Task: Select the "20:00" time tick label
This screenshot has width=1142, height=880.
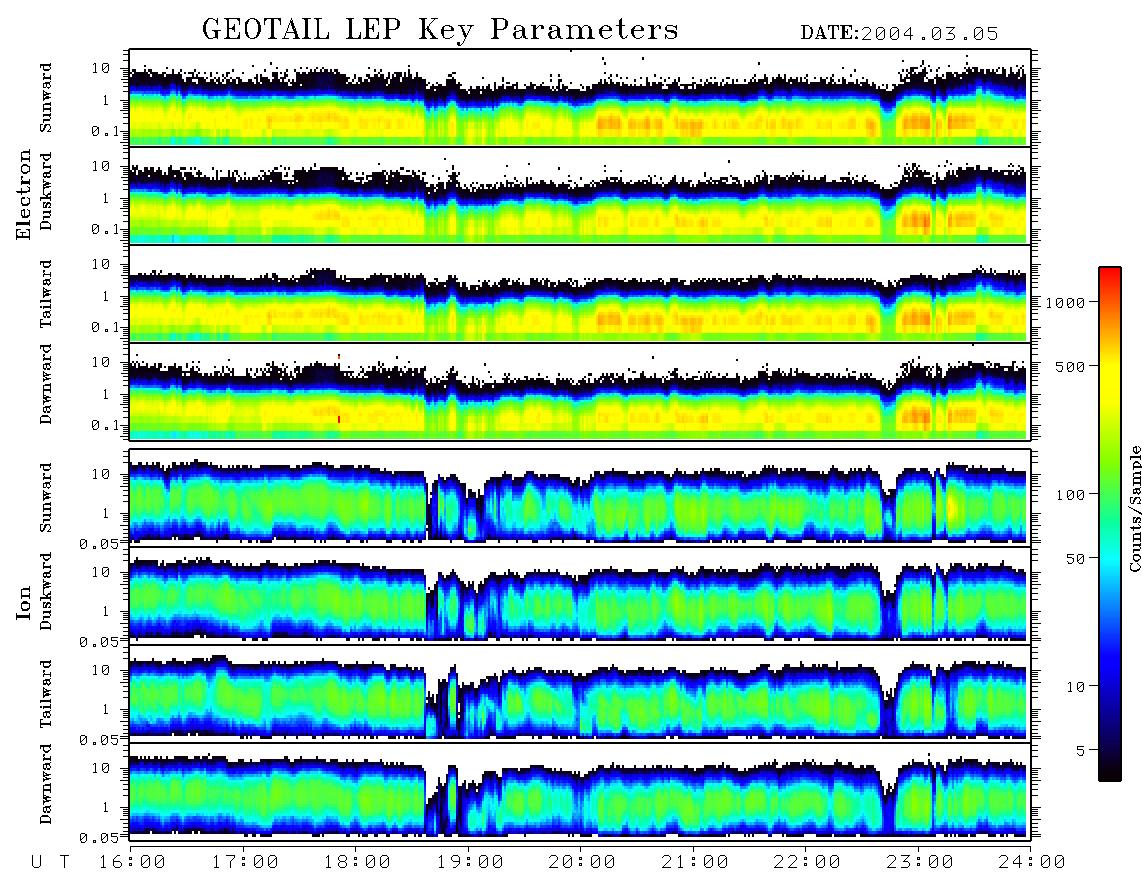Action: (583, 862)
